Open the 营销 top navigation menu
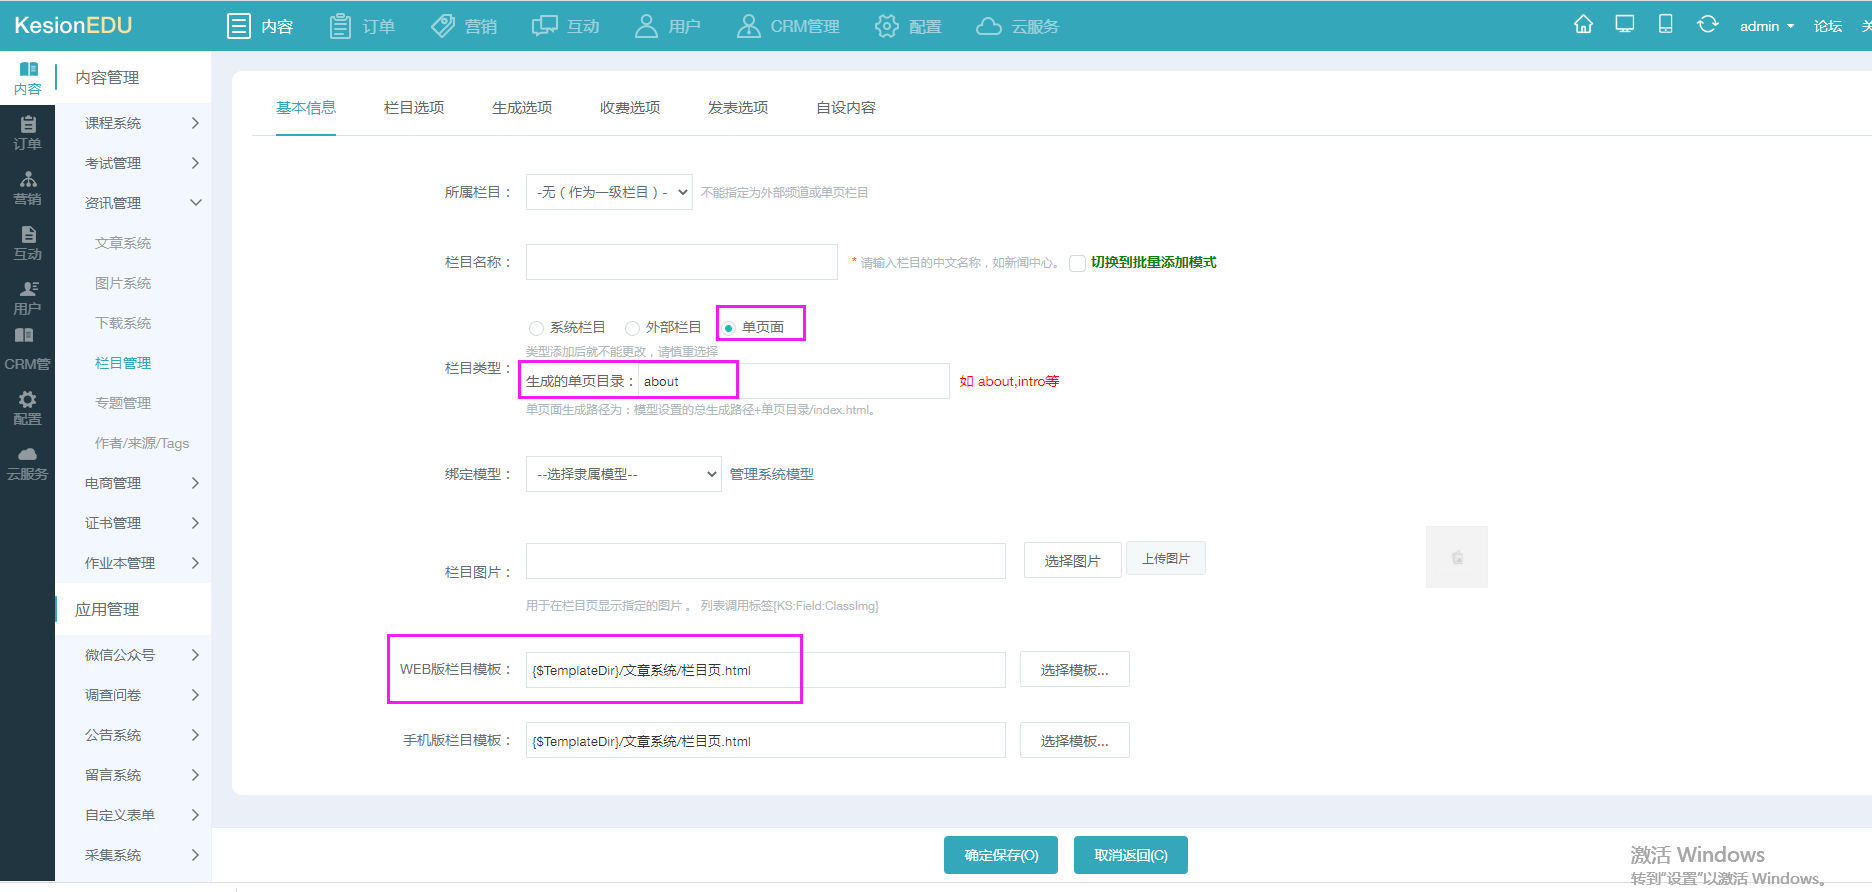Image resolution: width=1872 pixels, height=892 pixels. click(x=464, y=26)
